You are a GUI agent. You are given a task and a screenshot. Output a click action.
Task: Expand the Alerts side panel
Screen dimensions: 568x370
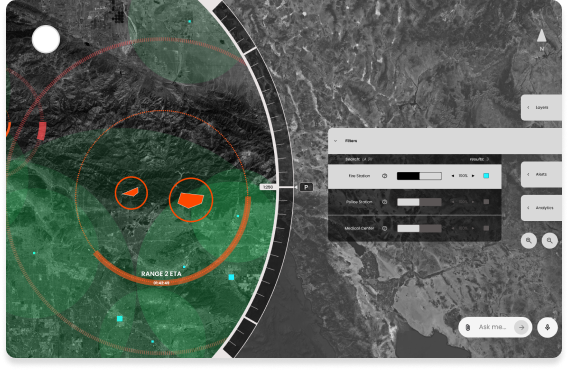[541, 174]
